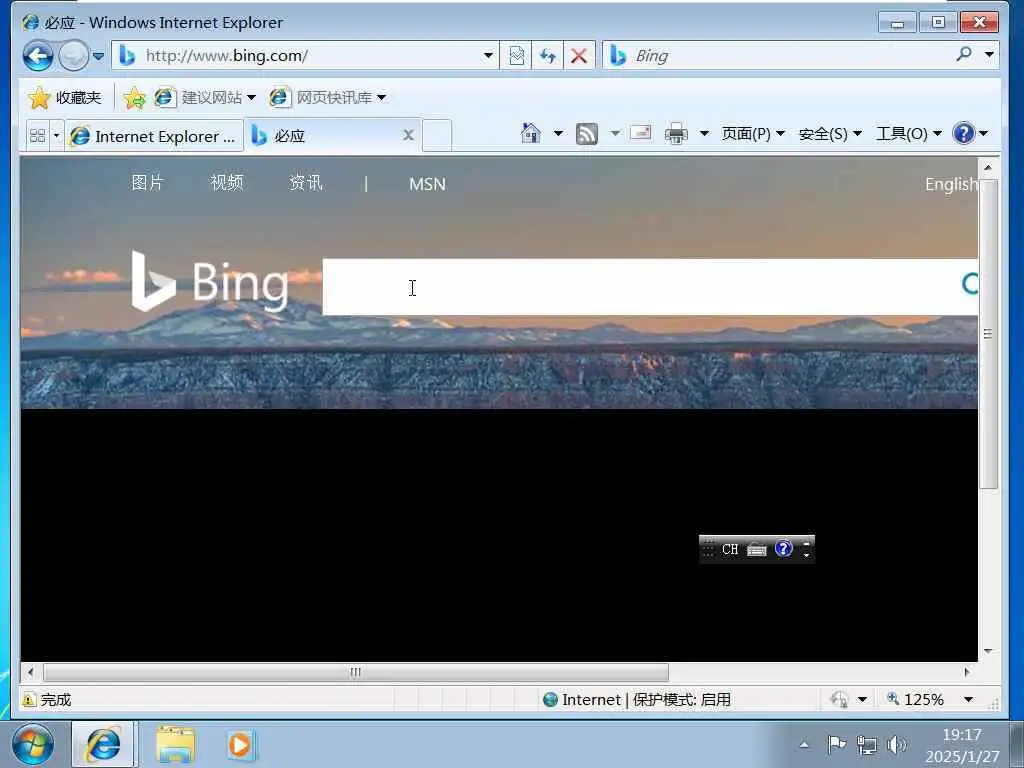Image resolution: width=1024 pixels, height=768 pixels.
Task: Expand the feeds dropdown arrow
Action: tap(615, 133)
